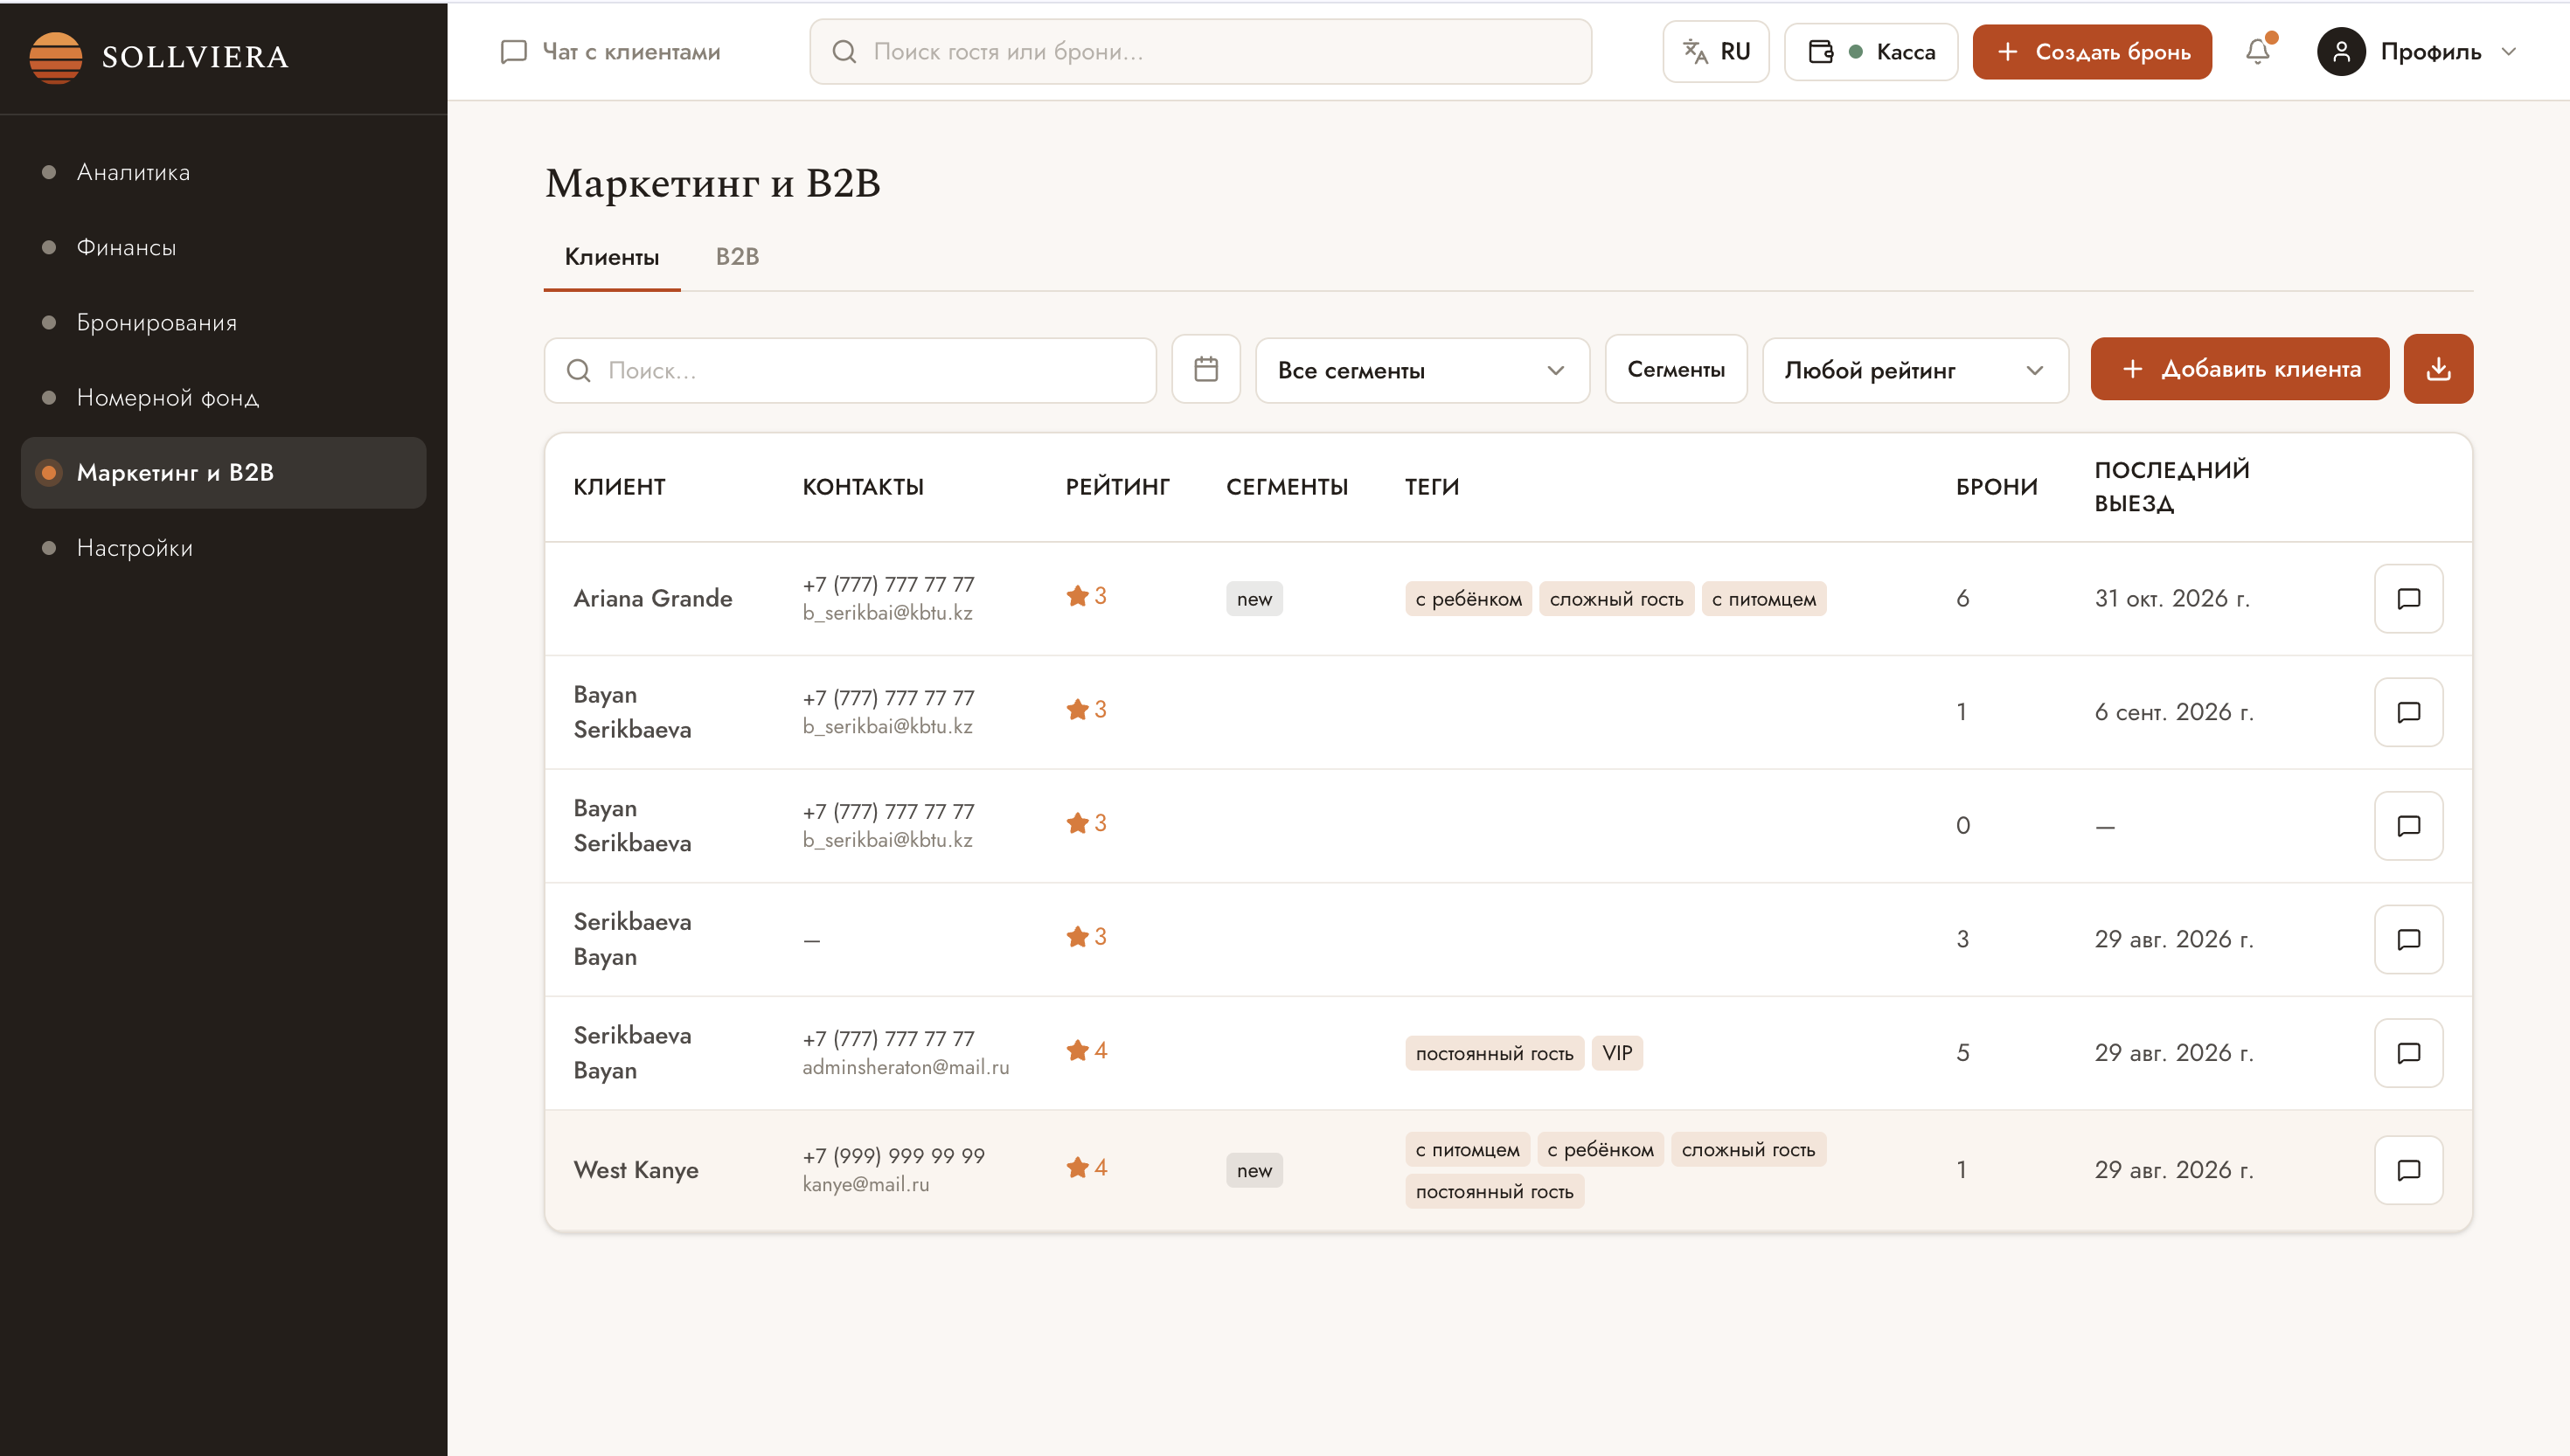Open chat icon for client with 3 bookings
The width and height of the screenshot is (2570, 1456).
[x=2408, y=939]
